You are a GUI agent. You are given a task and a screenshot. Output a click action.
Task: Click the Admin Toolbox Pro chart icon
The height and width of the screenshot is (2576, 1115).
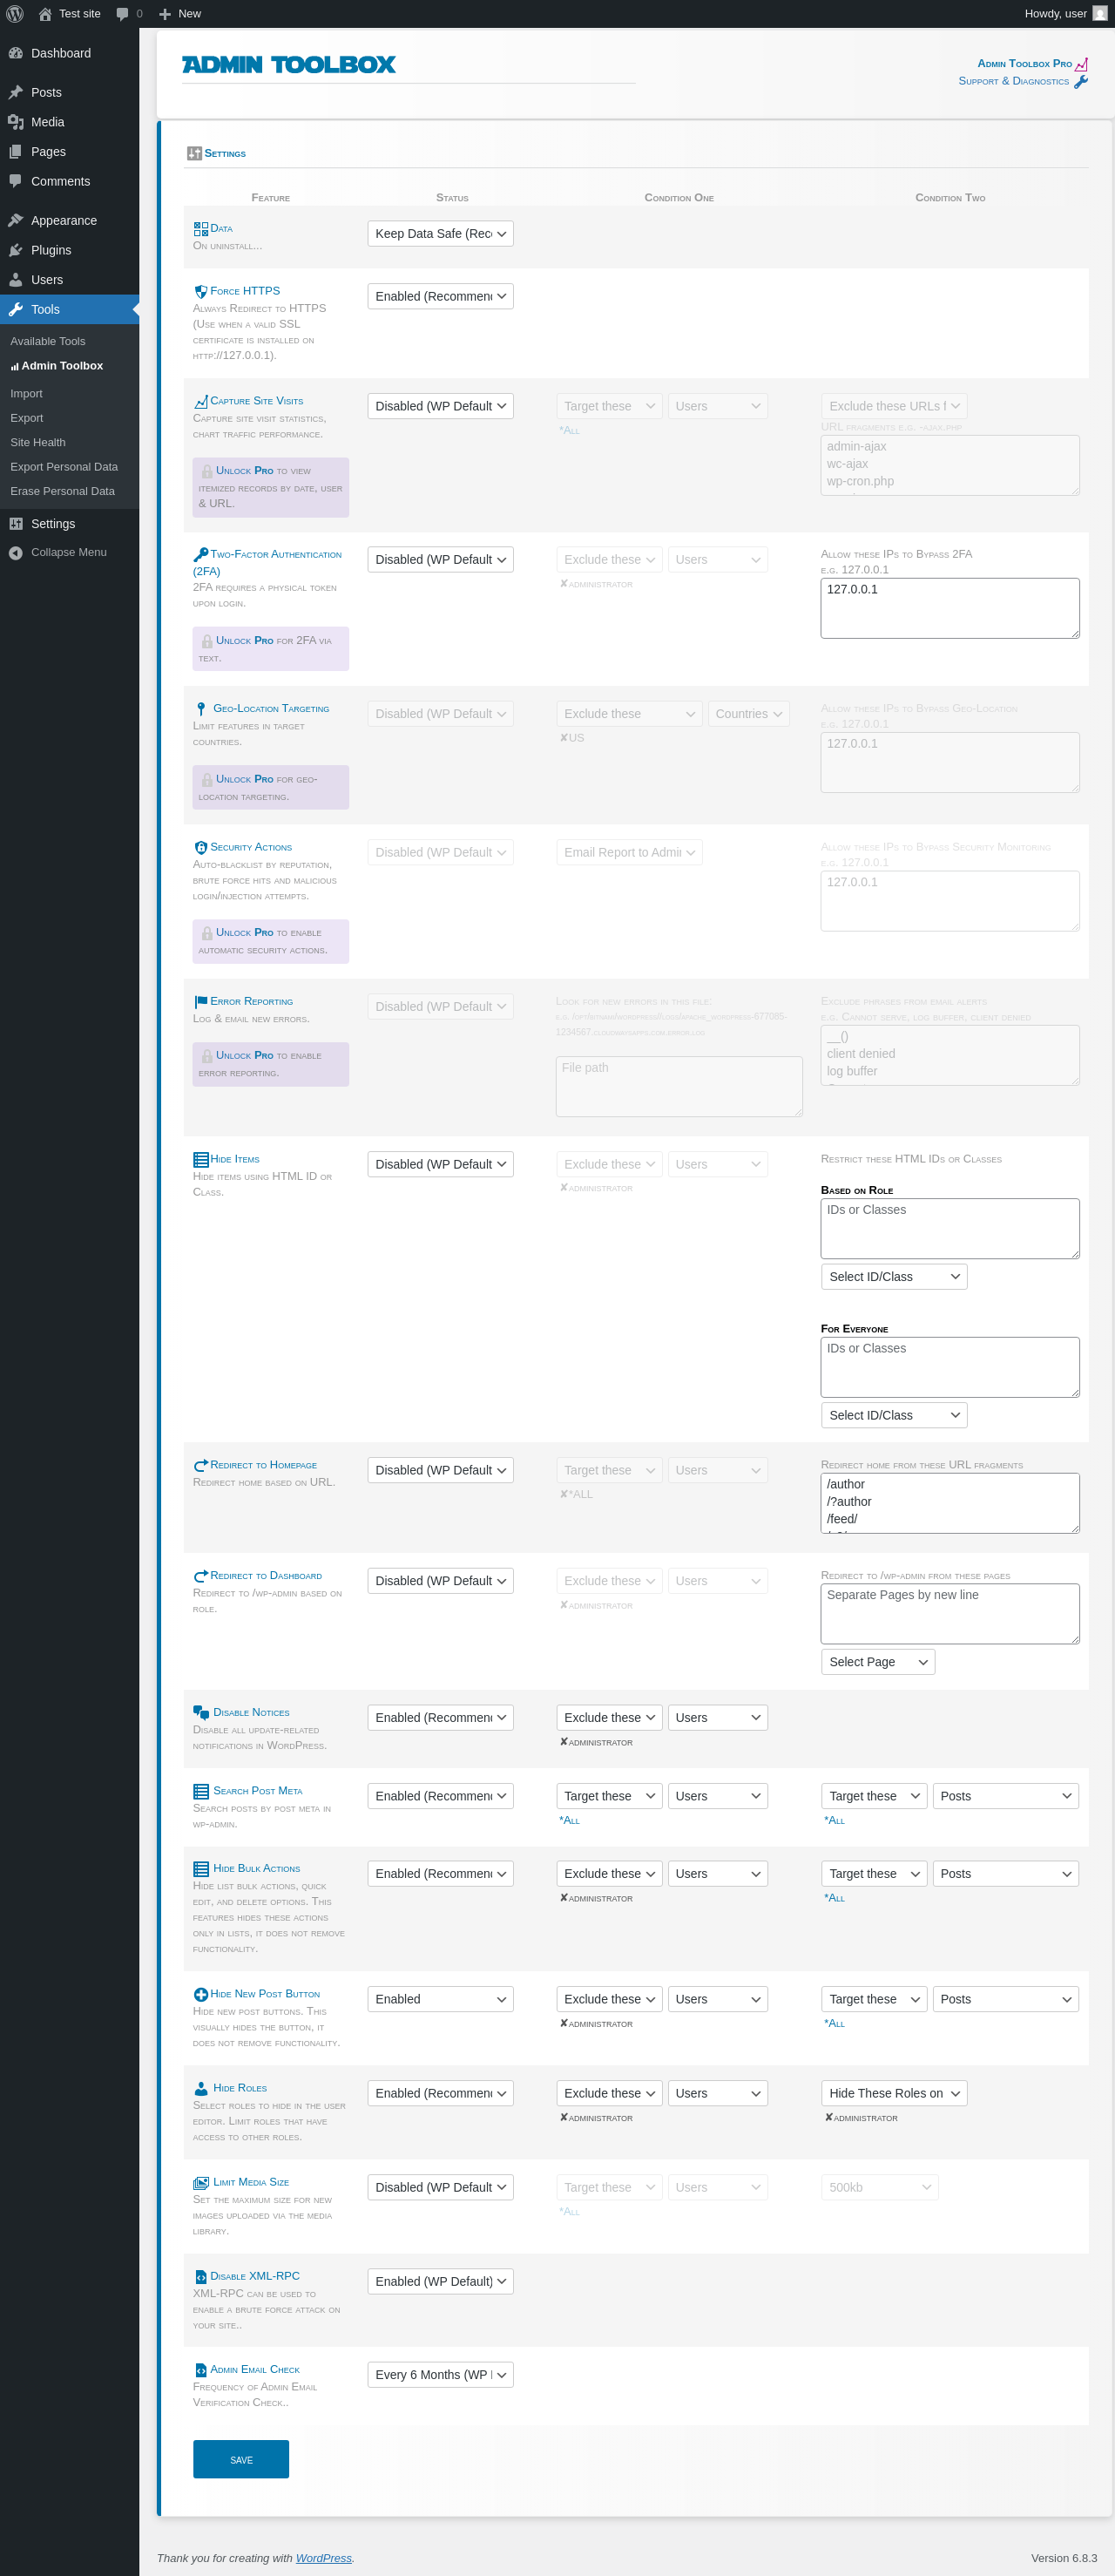pyautogui.click(x=1081, y=64)
